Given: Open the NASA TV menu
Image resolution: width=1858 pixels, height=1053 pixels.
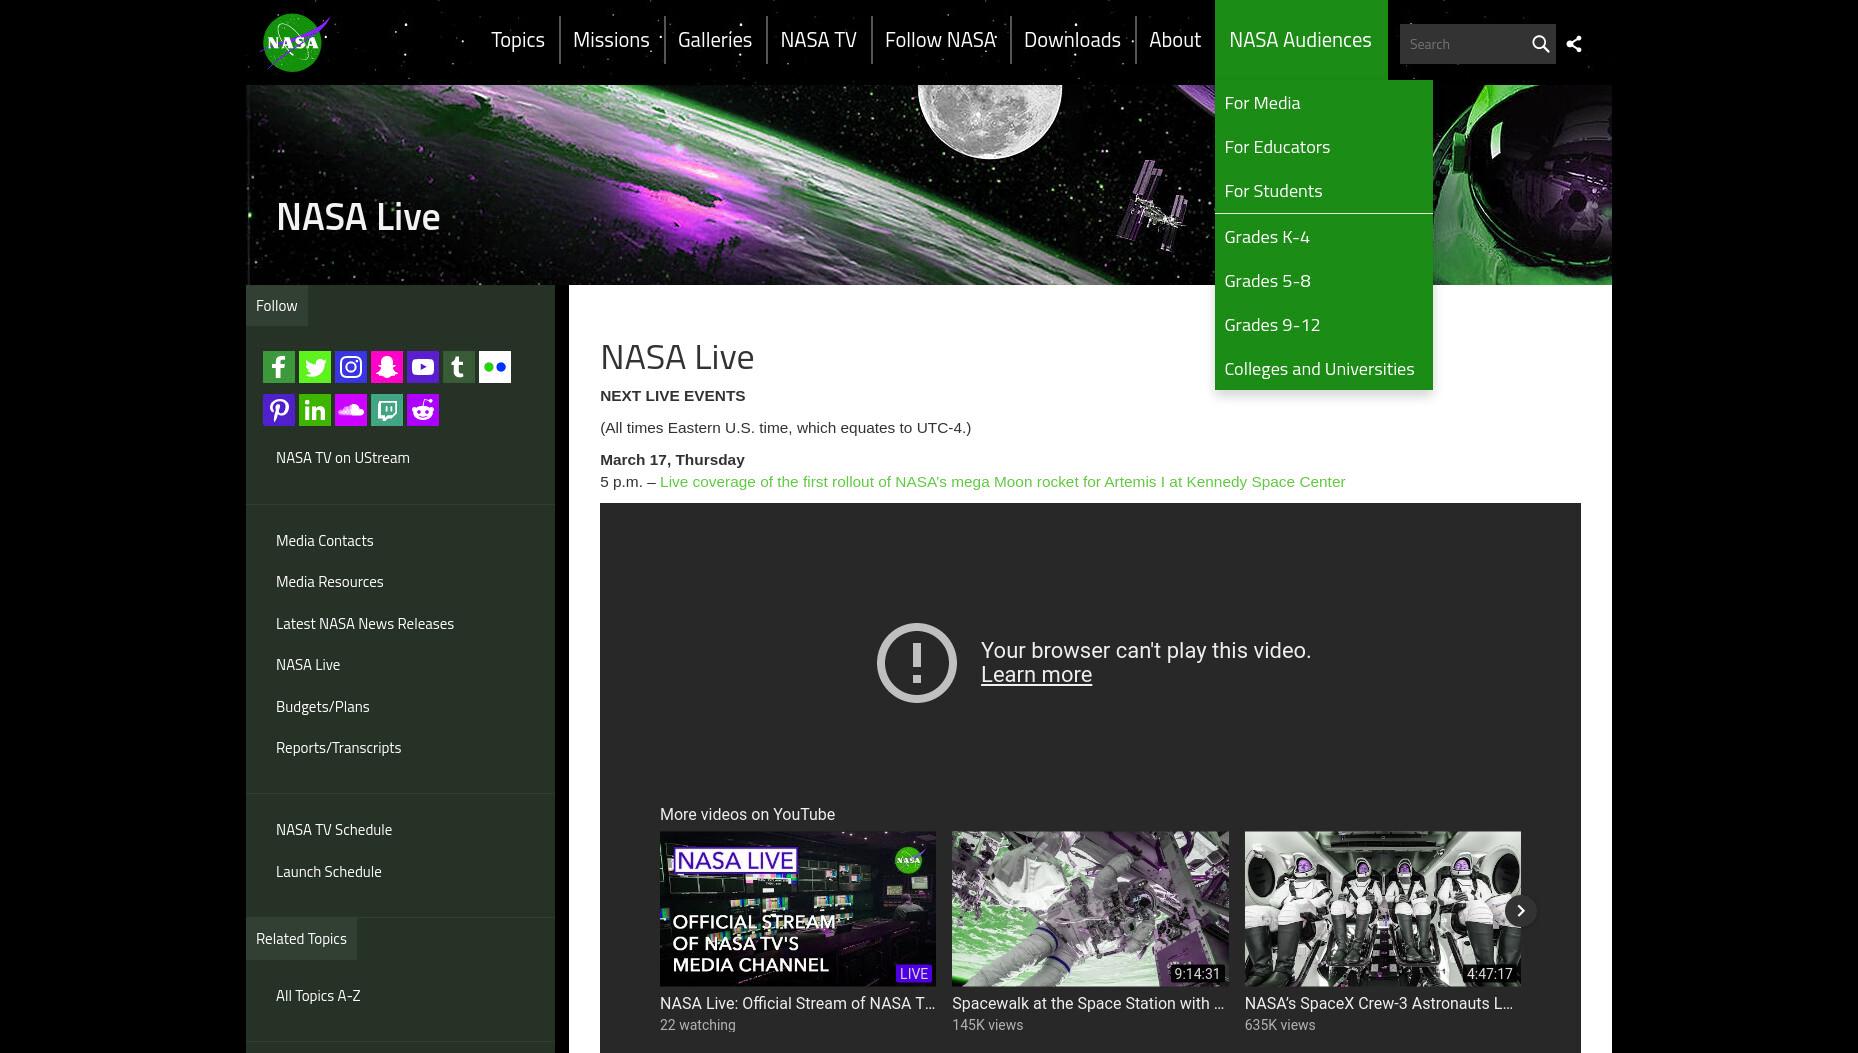Looking at the screenshot, I should coord(818,40).
